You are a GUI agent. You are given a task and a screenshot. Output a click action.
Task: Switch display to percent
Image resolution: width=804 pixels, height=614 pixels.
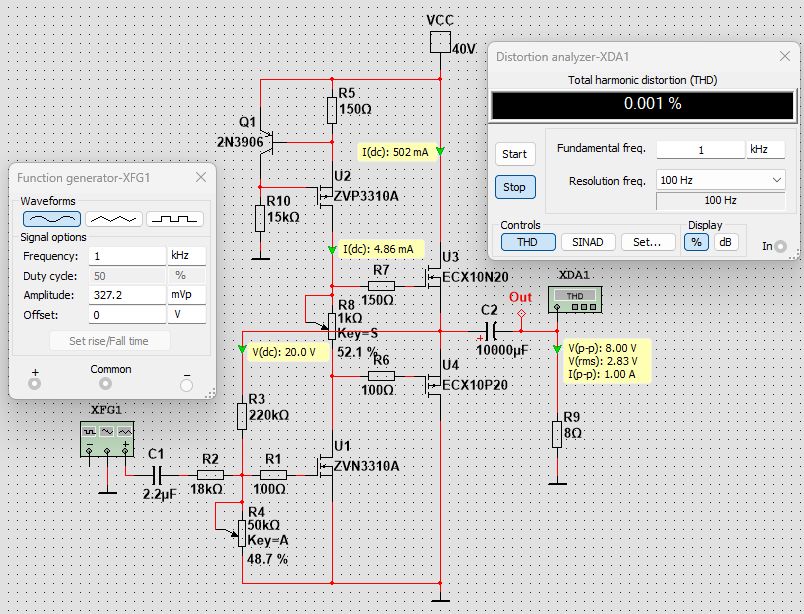click(x=696, y=242)
